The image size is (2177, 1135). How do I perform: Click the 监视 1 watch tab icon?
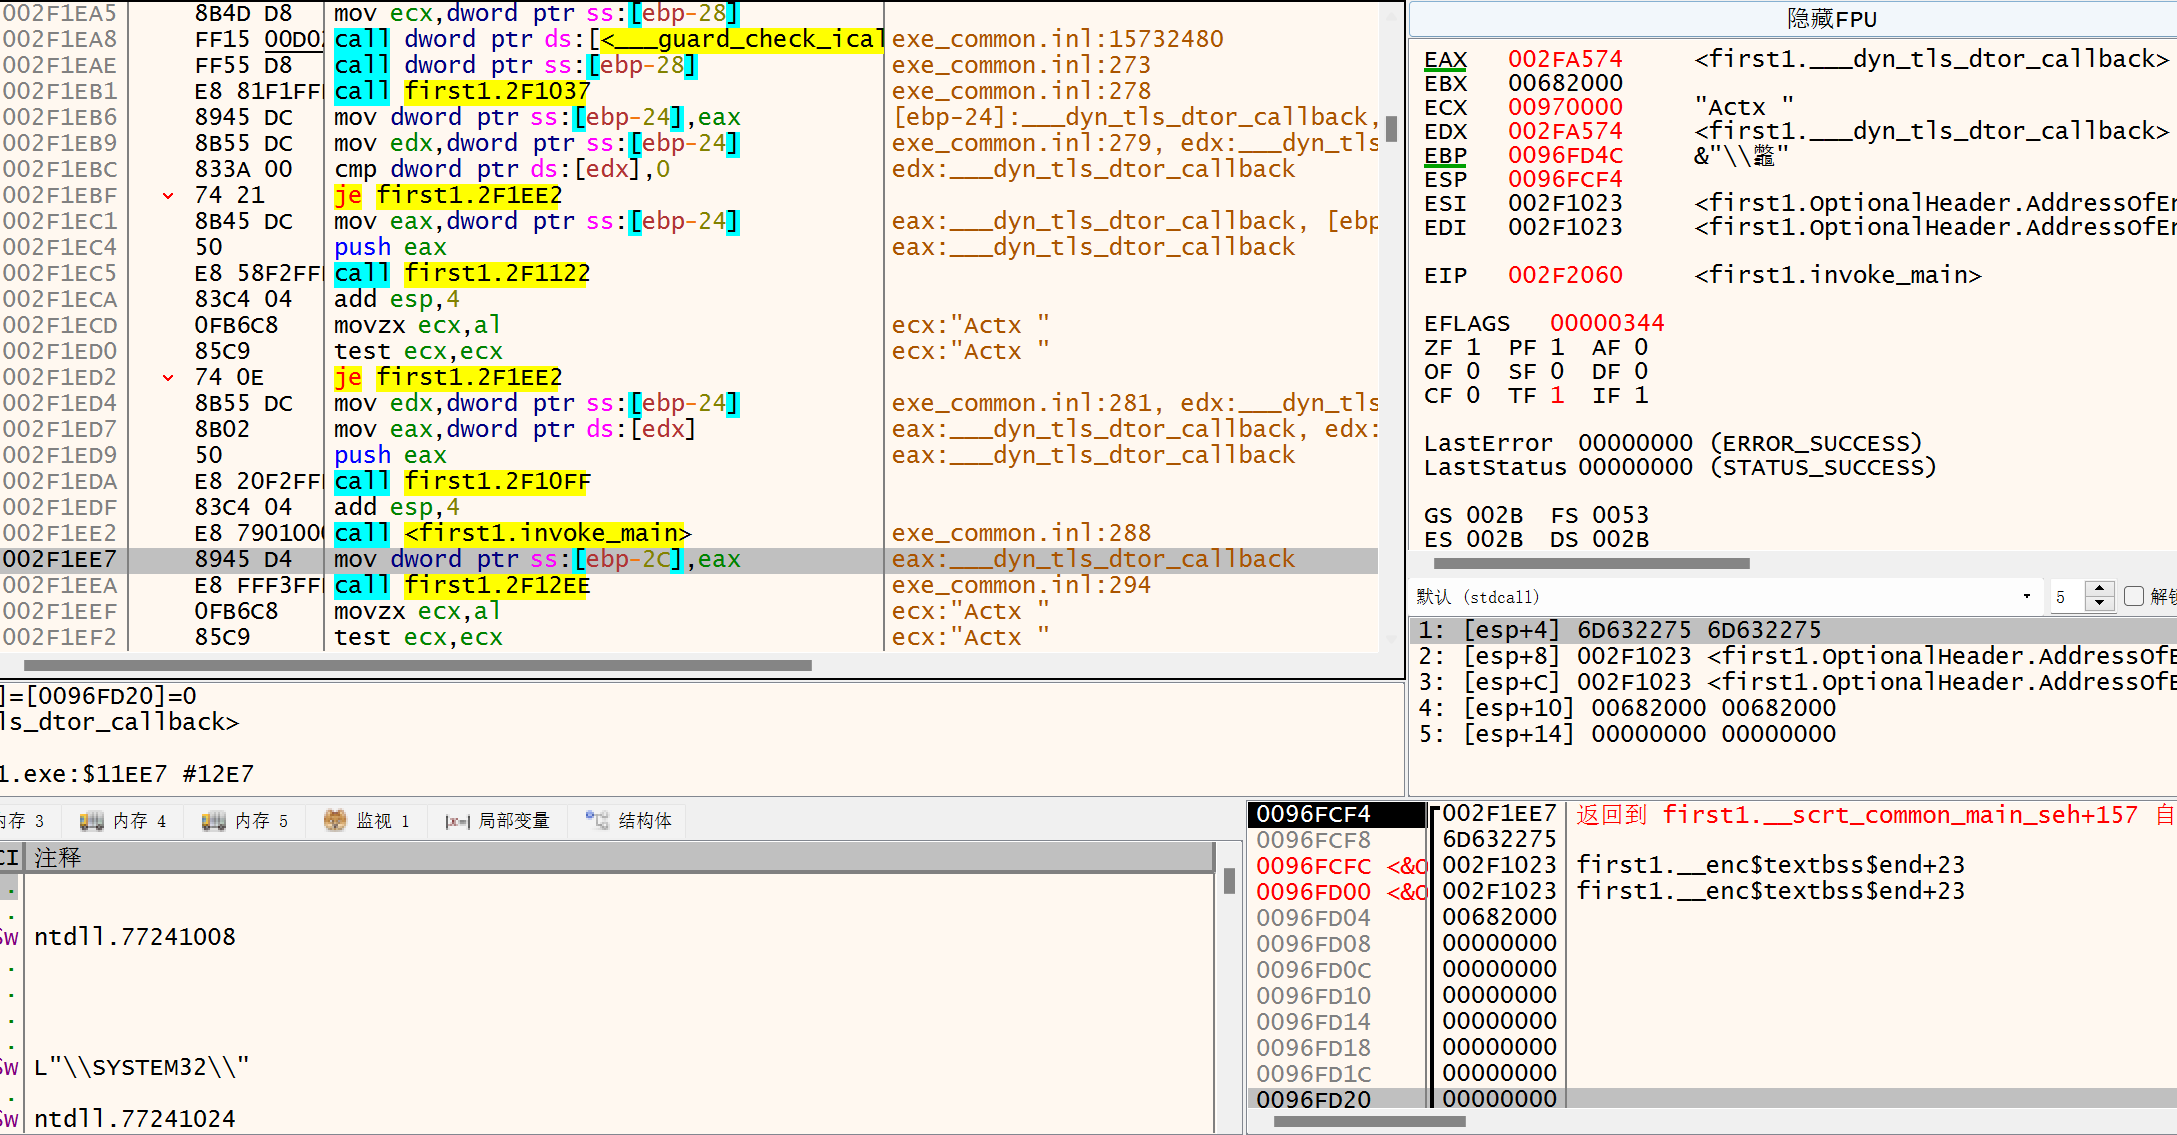pos(335,821)
